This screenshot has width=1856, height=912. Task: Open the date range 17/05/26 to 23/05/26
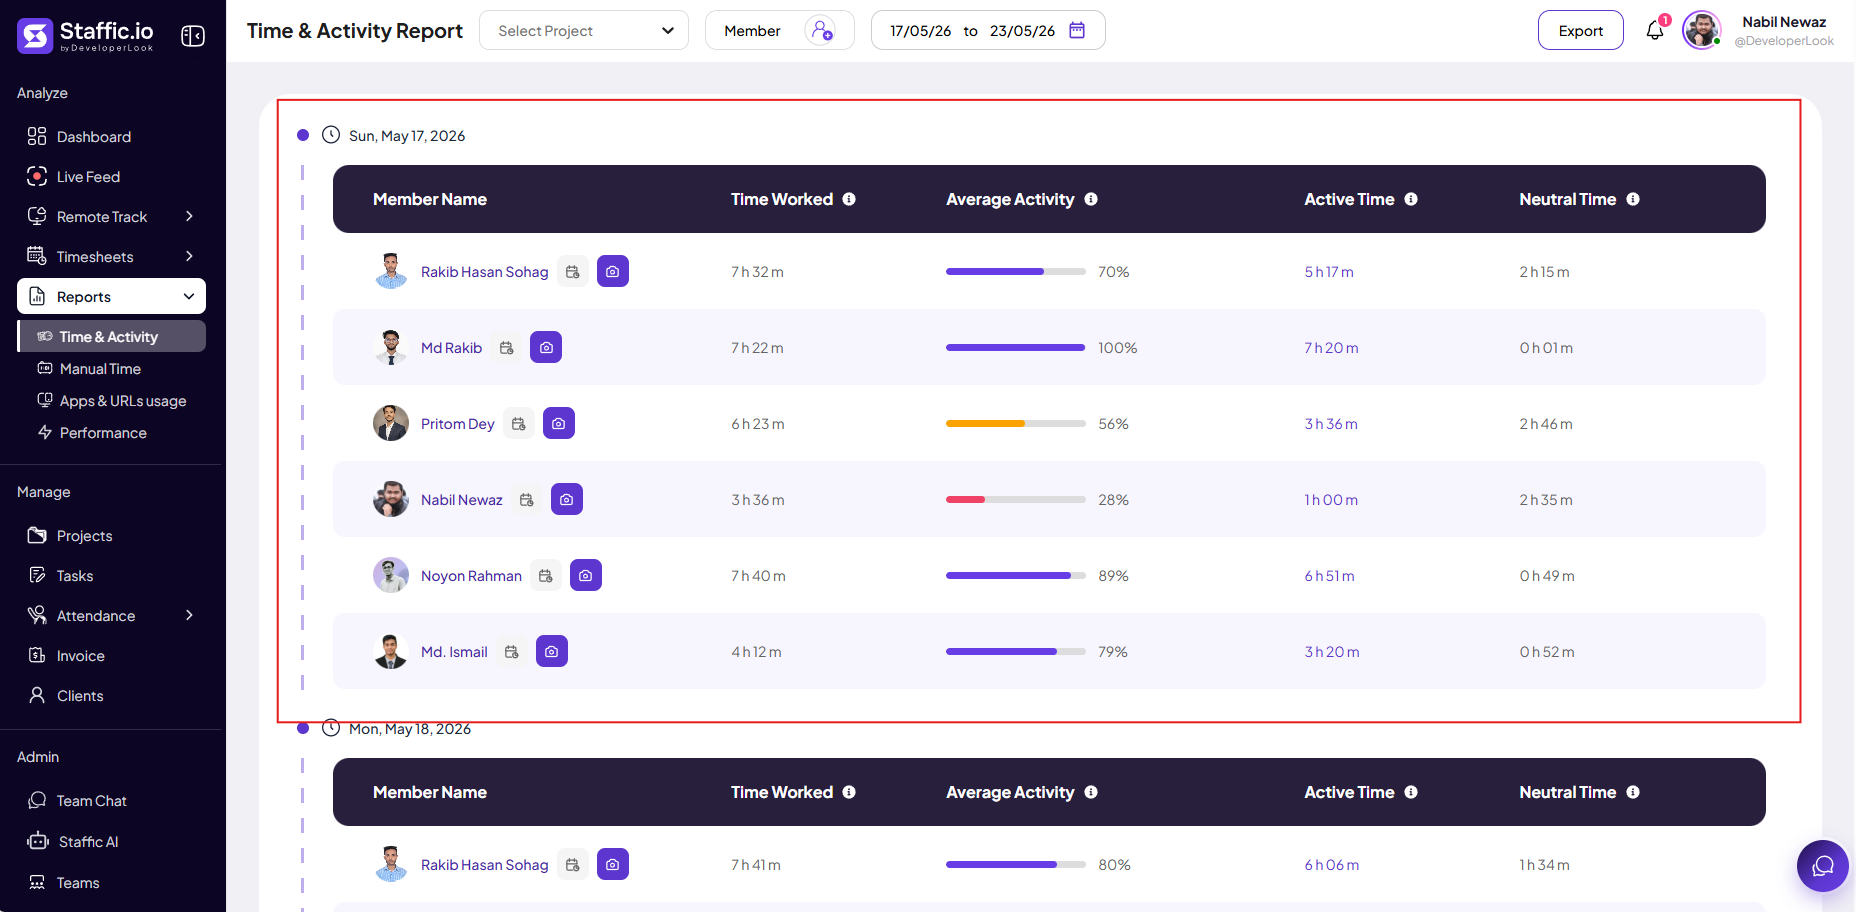988,30
